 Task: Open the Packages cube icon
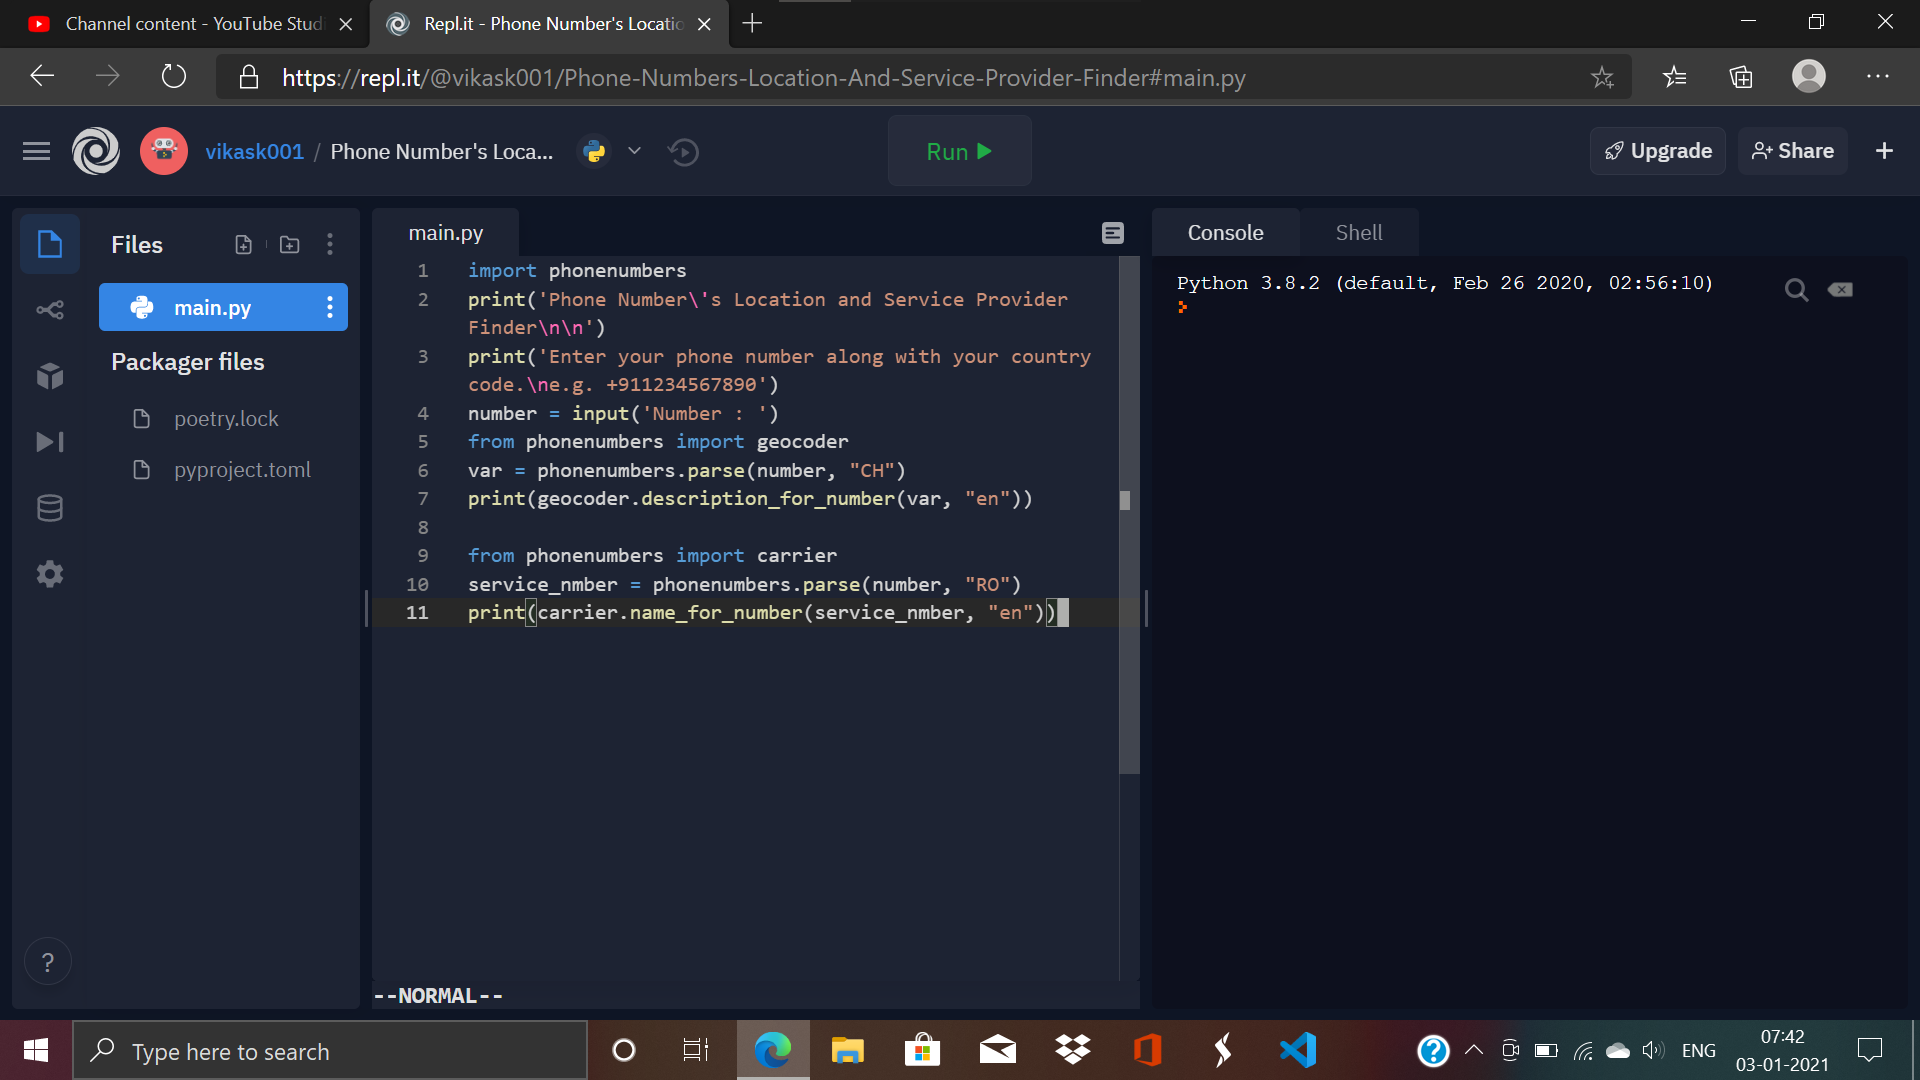[50, 376]
